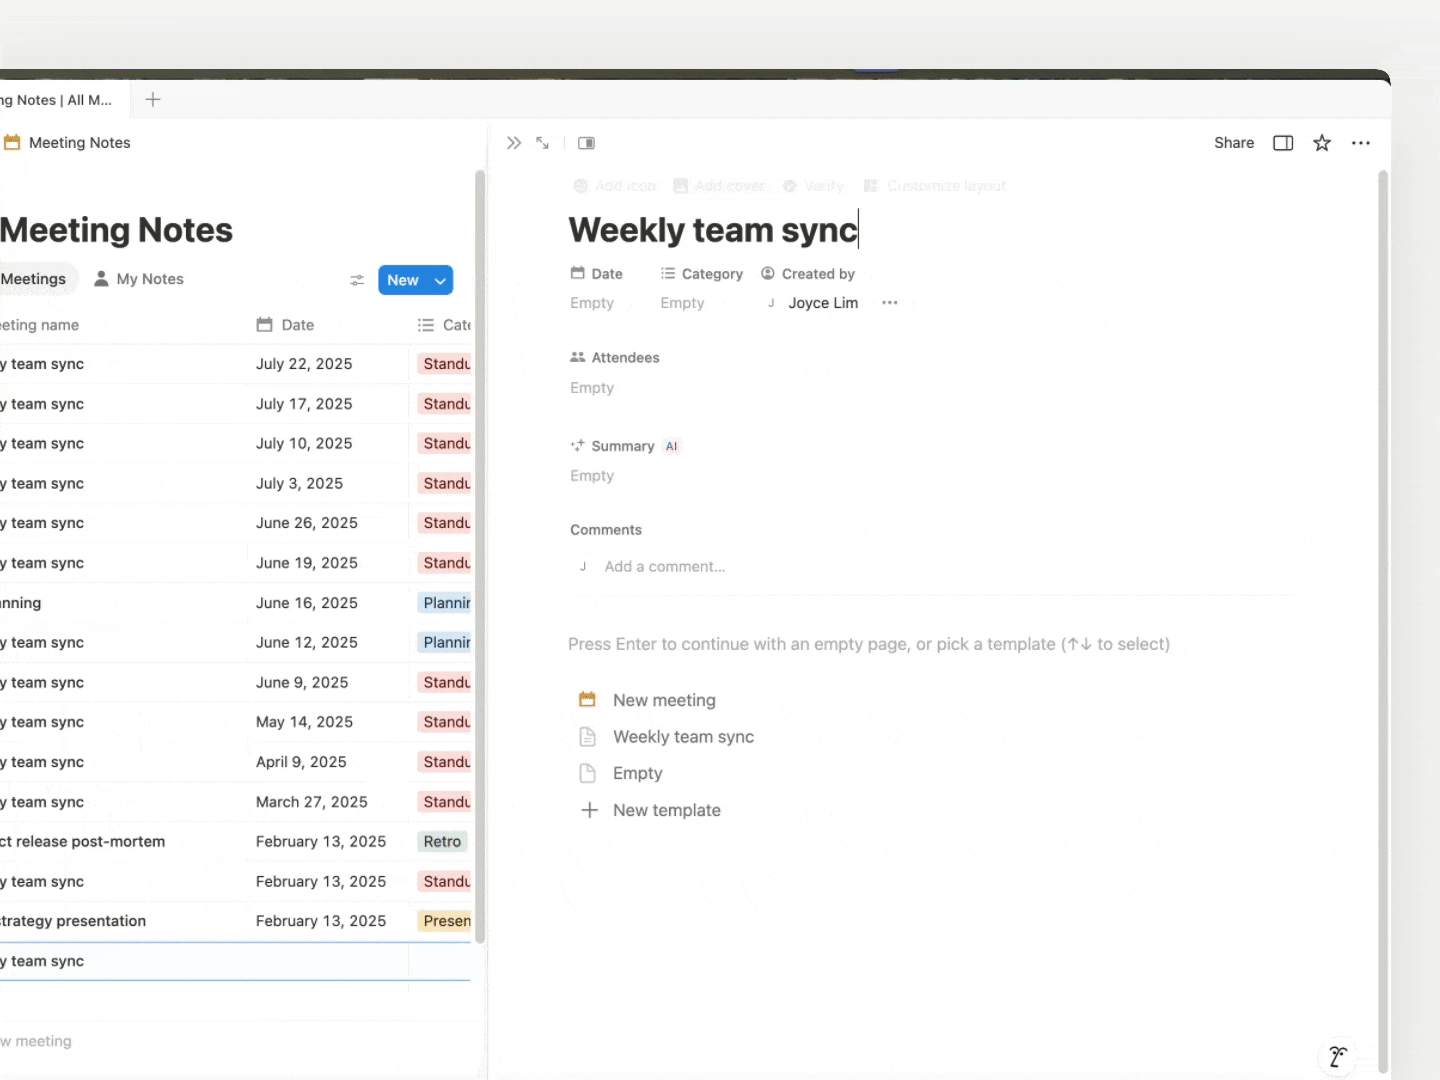This screenshot has height=1080, width=1440.
Task: Create a New template option
Action: pos(666,810)
